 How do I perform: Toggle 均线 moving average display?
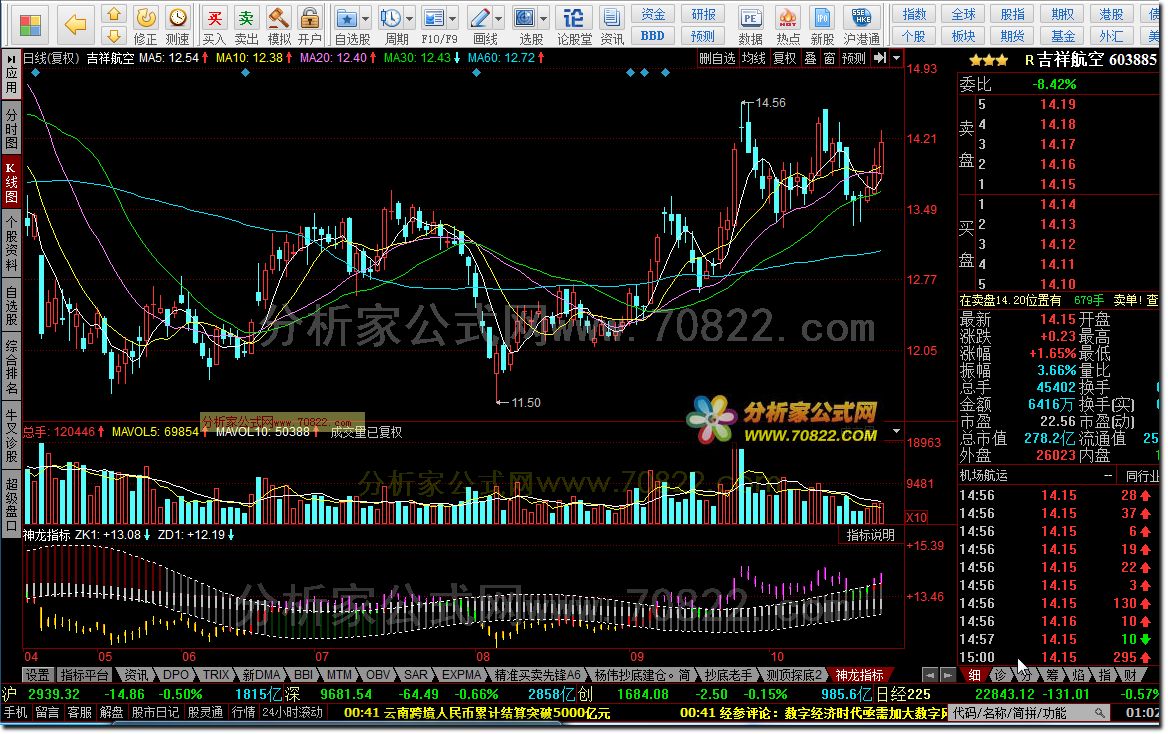(754, 57)
